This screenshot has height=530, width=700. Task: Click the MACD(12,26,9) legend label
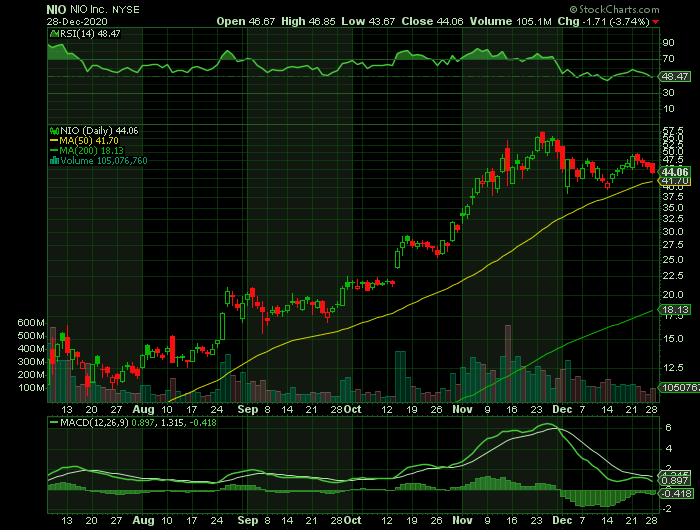[94, 422]
